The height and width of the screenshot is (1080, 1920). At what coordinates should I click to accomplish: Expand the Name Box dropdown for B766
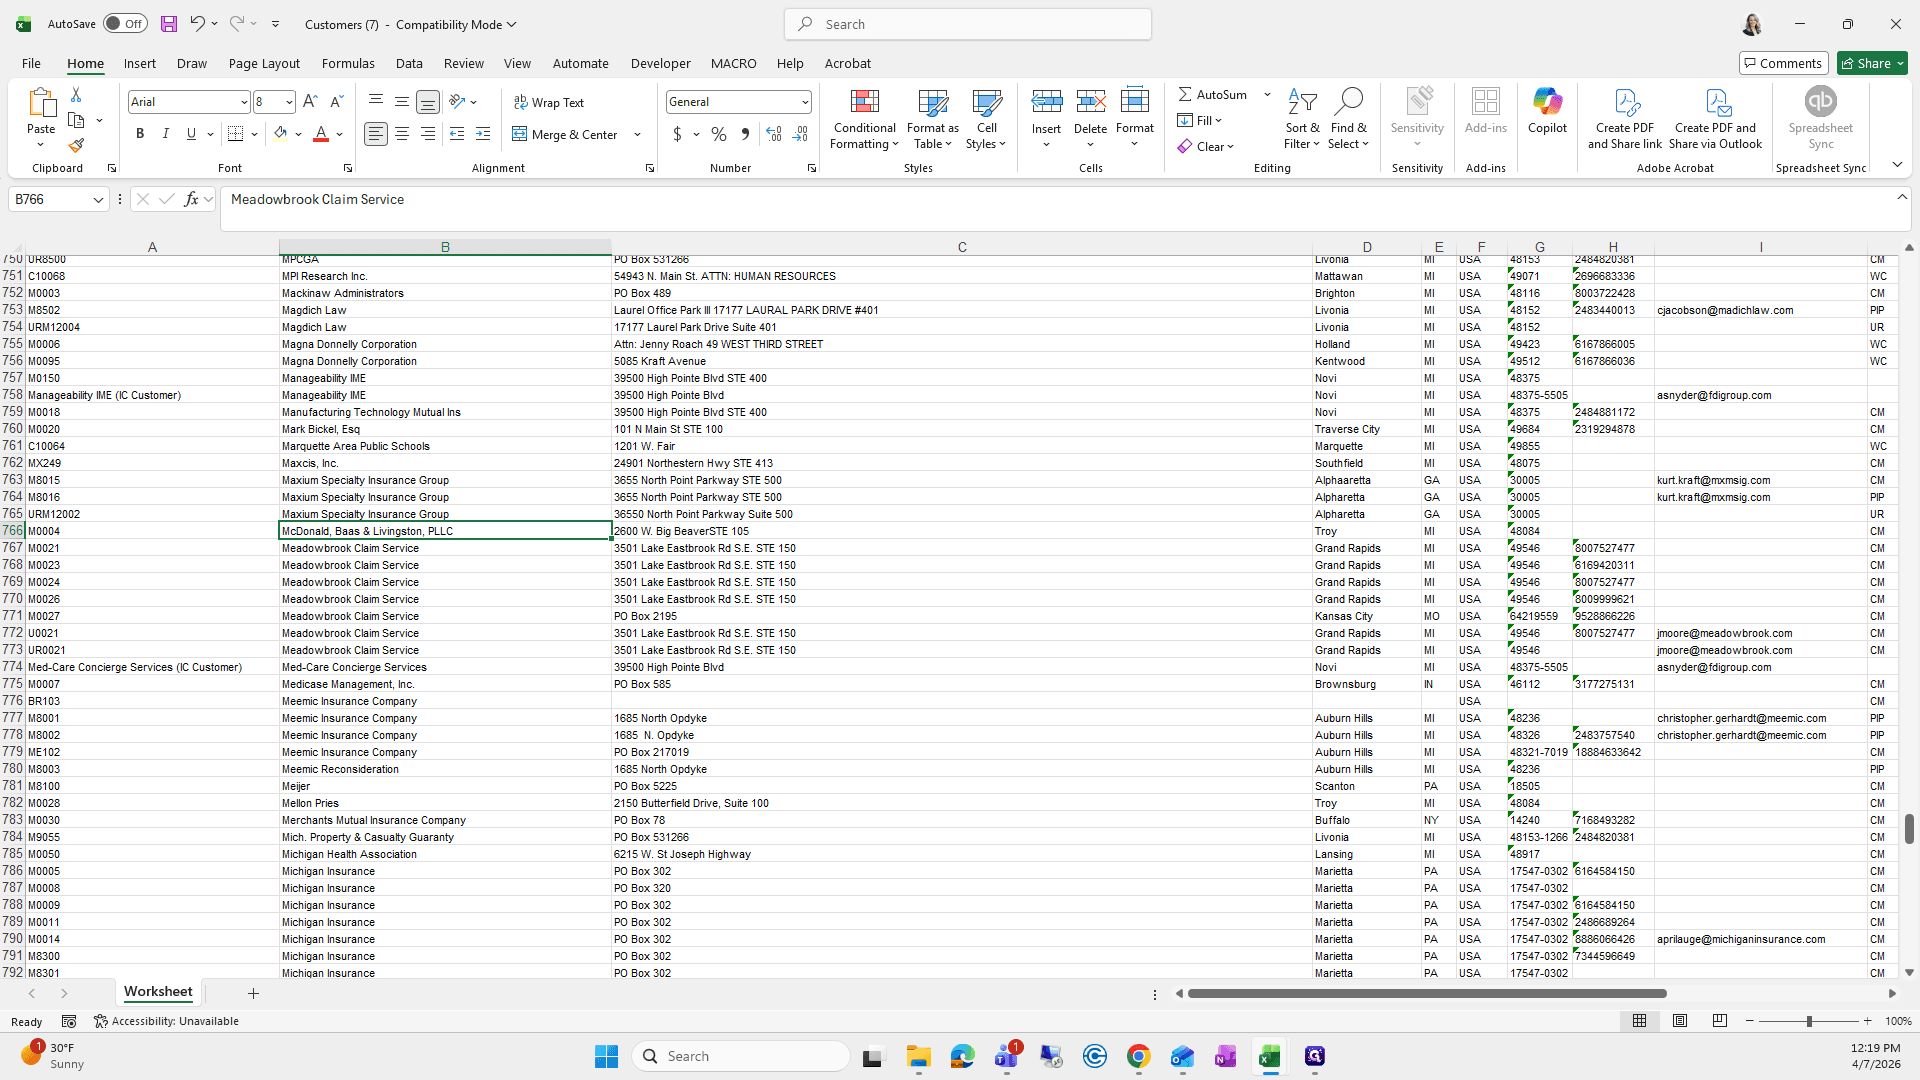(x=98, y=200)
